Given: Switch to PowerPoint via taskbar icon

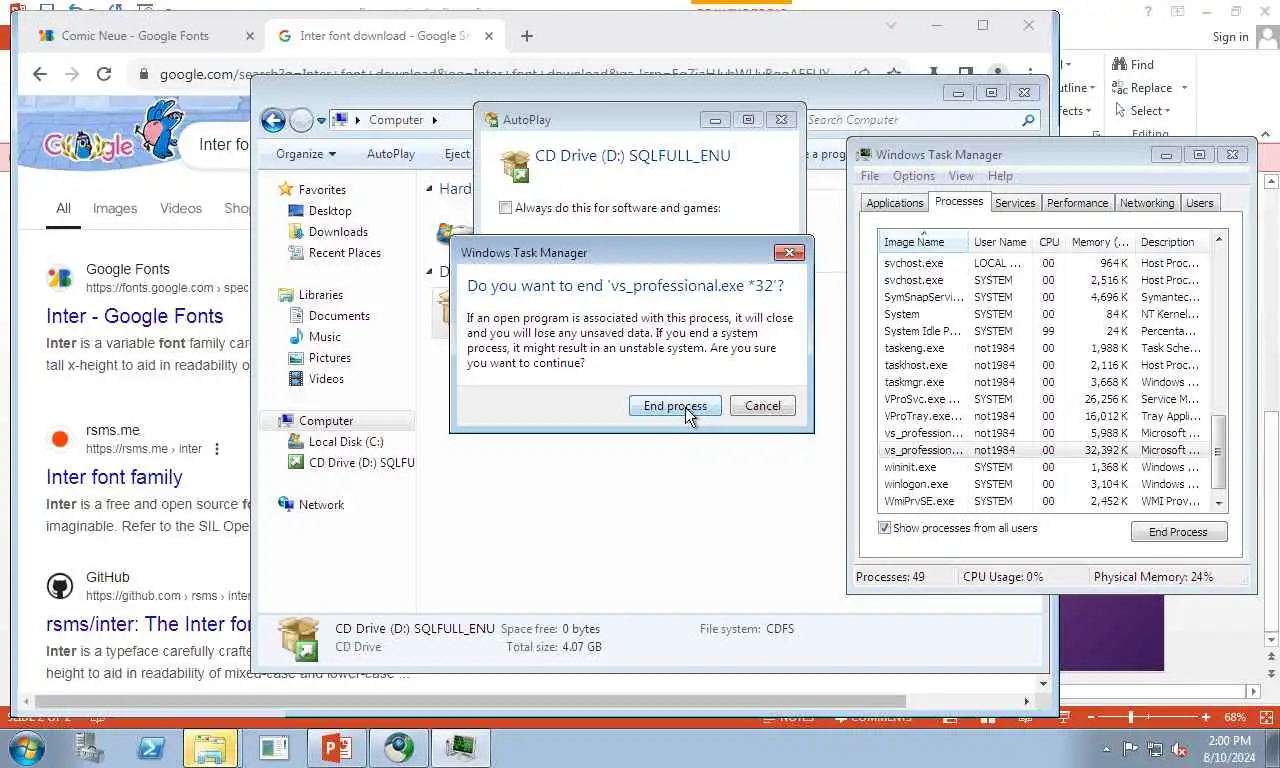Looking at the screenshot, I should pyautogui.click(x=336, y=747).
